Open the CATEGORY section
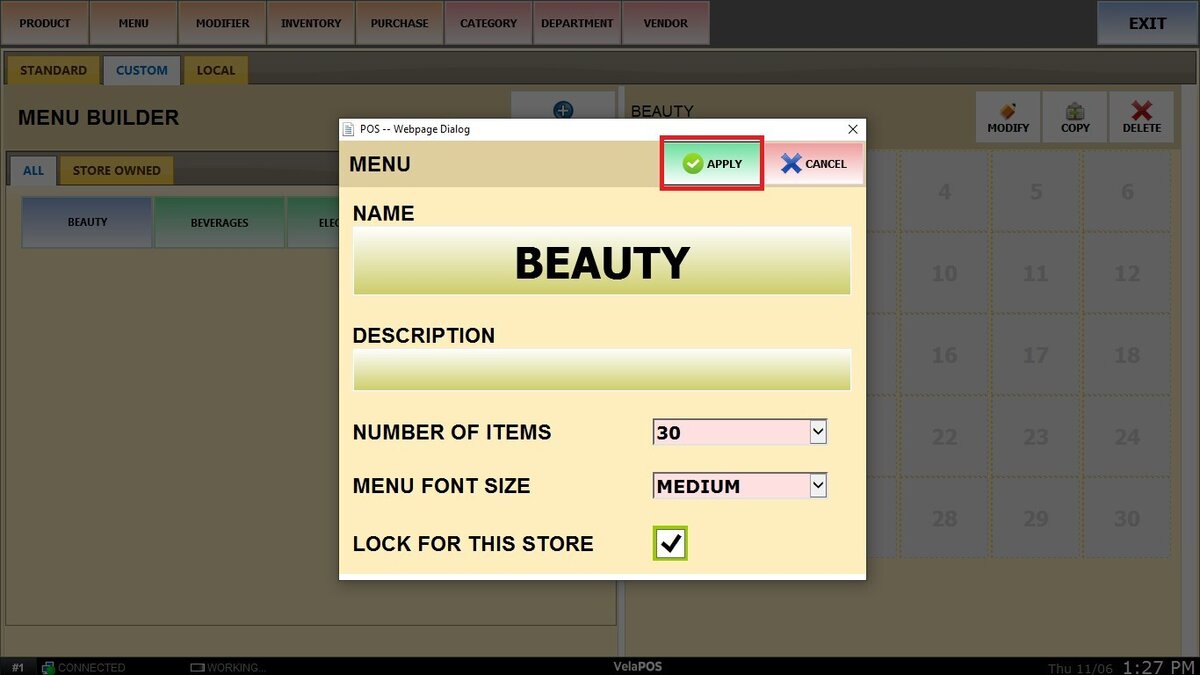The image size is (1200, 675). click(x=488, y=23)
